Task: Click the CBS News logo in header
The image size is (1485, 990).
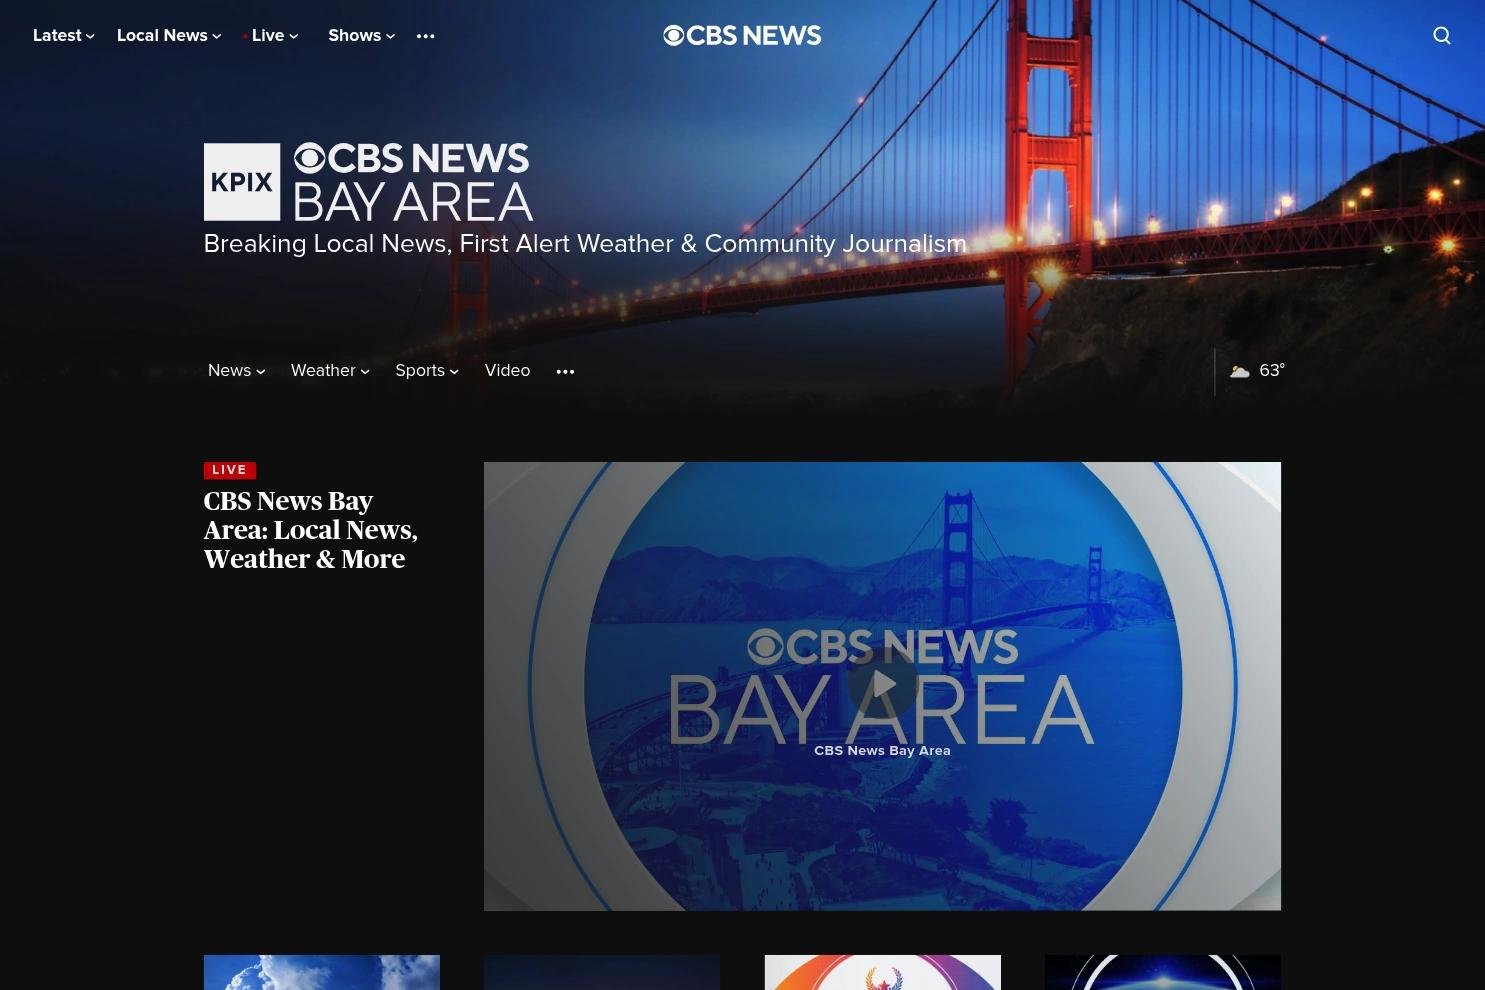Action: [x=742, y=36]
